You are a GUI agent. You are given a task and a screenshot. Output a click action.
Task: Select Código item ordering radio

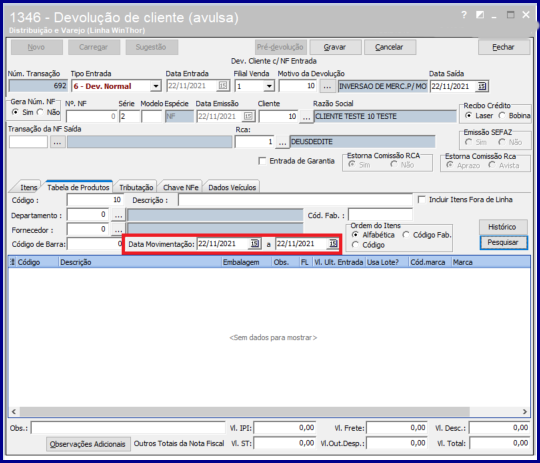(355, 245)
